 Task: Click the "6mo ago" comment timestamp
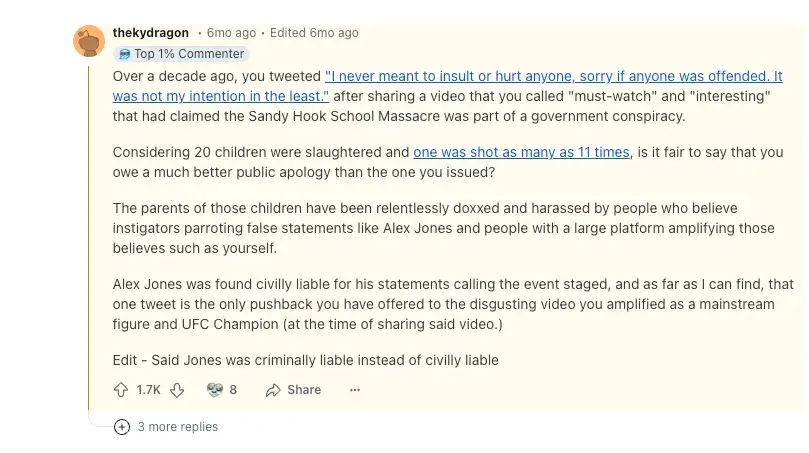click(231, 33)
